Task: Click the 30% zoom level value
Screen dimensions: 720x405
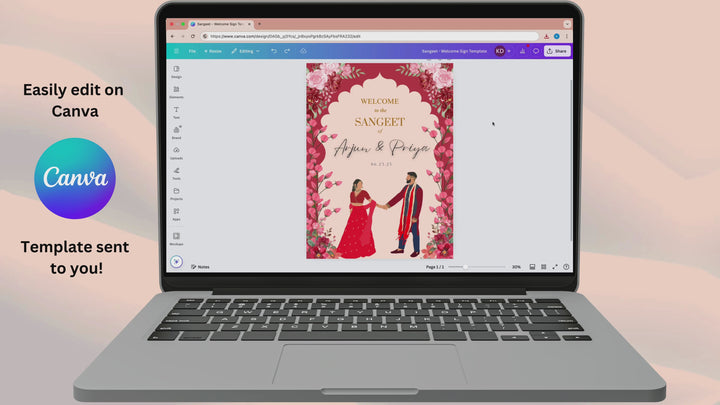Action: [516, 267]
